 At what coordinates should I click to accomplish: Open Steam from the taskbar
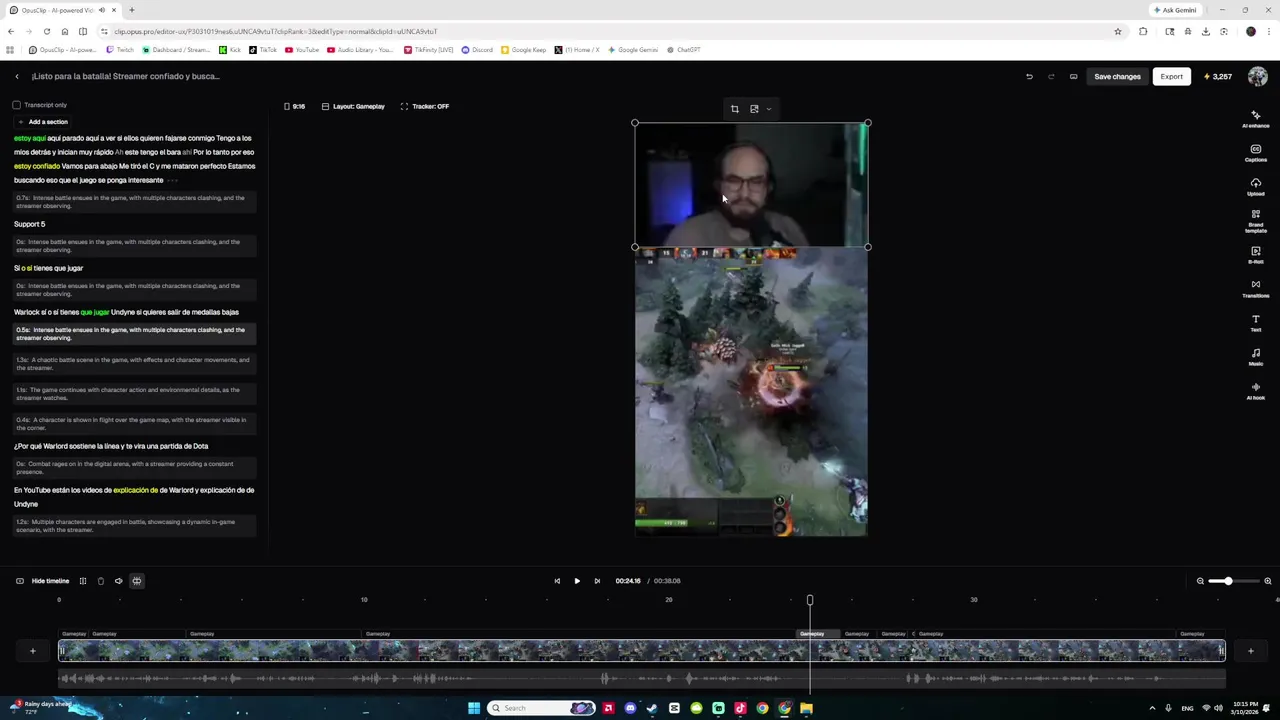tap(652, 708)
